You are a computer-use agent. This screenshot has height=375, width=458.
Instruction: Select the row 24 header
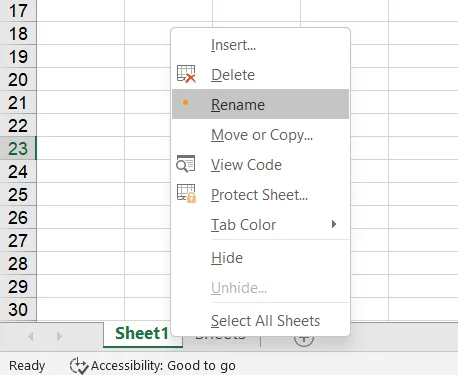pyautogui.click(x=18, y=171)
